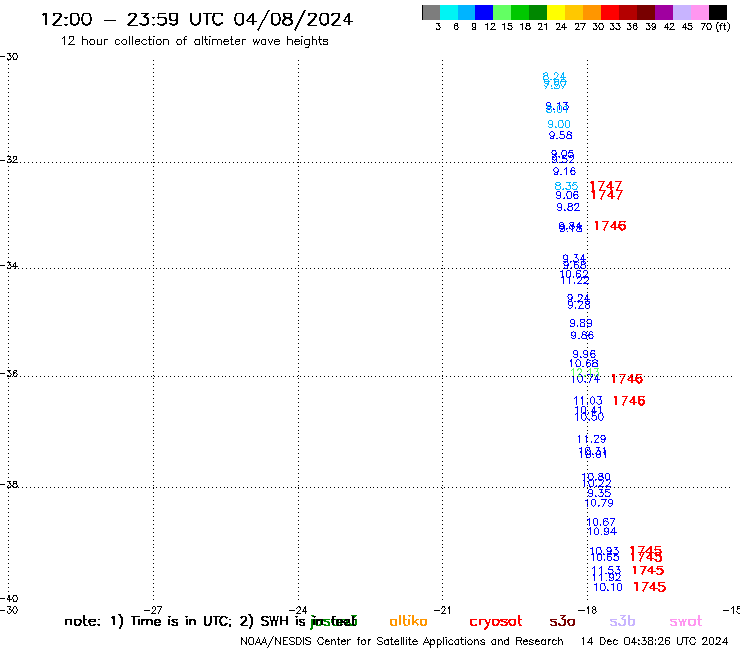740x650 pixels.
Task: Click the wave height value '10.10'
Action: tap(608, 587)
